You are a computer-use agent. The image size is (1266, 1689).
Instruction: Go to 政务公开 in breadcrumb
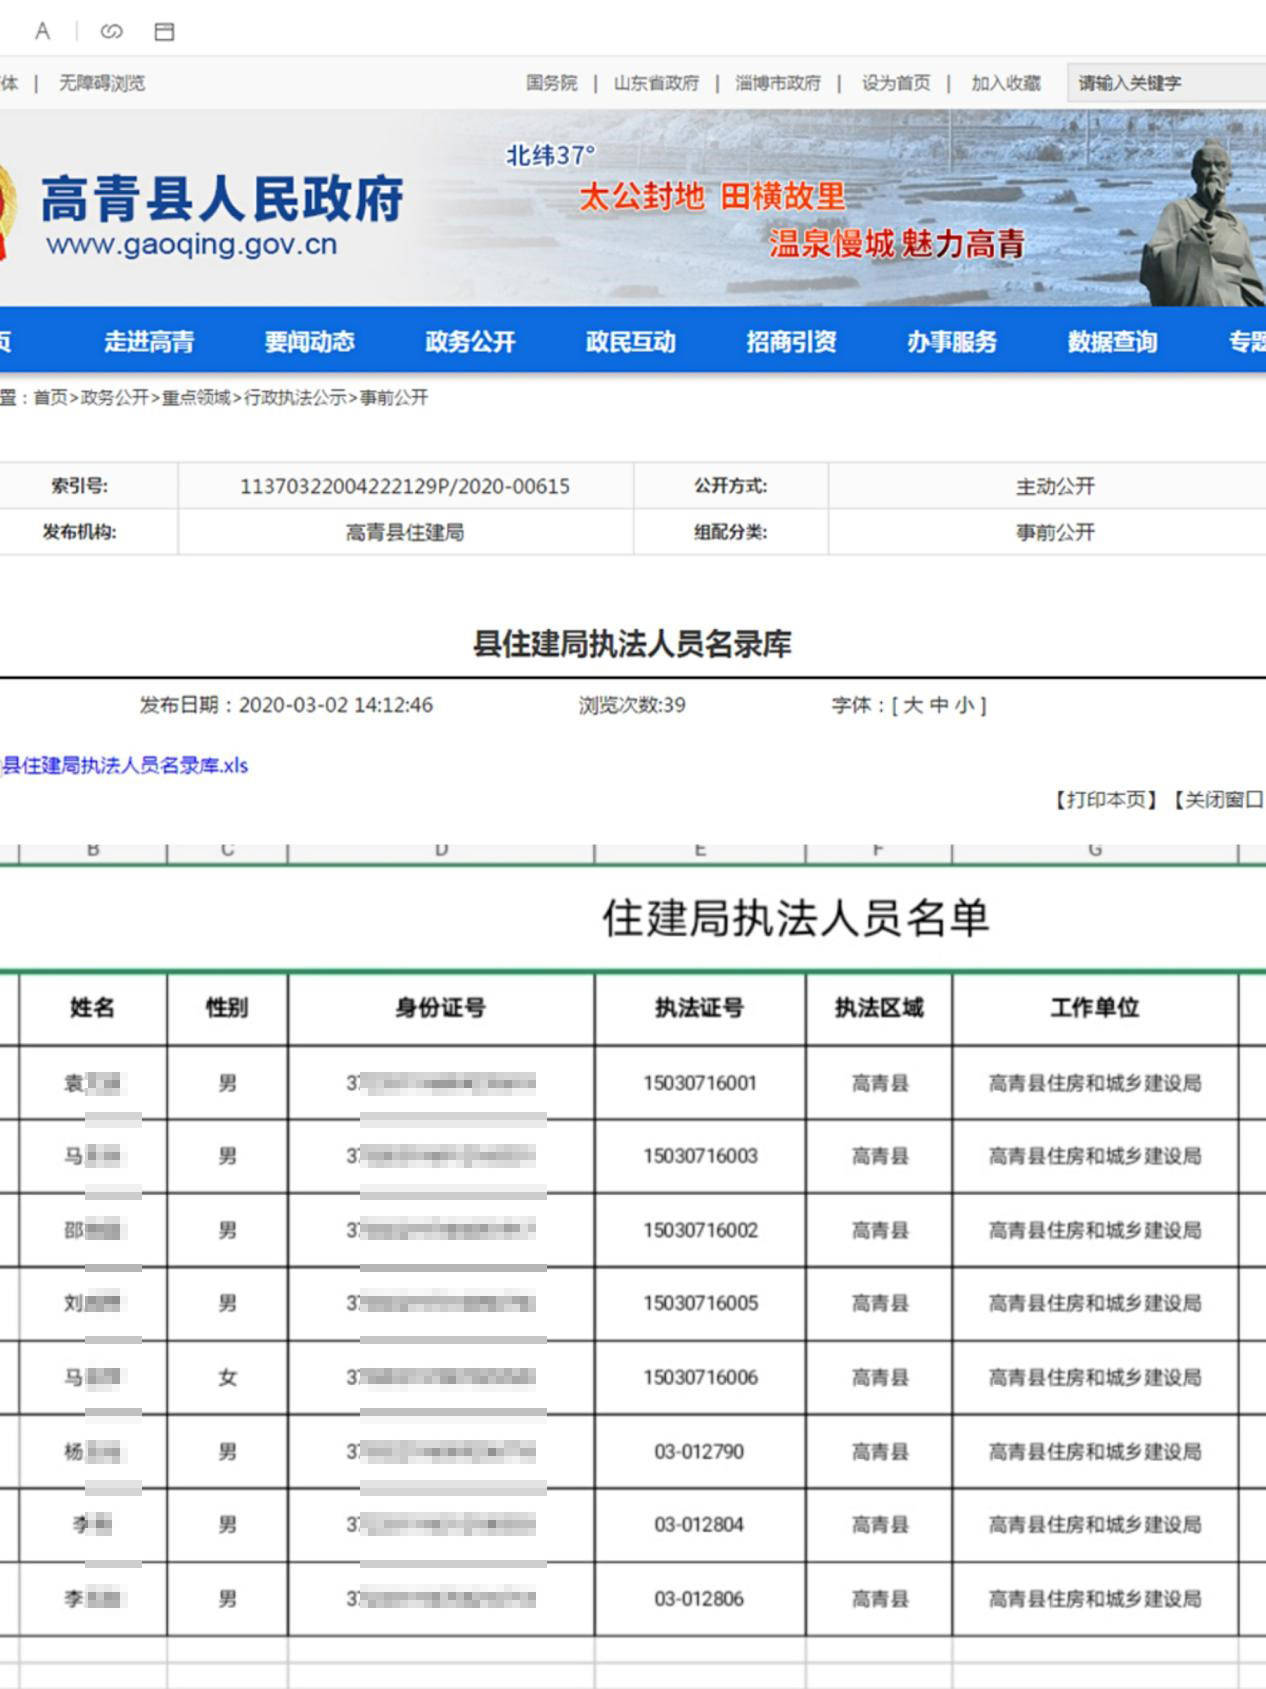pos(114,398)
